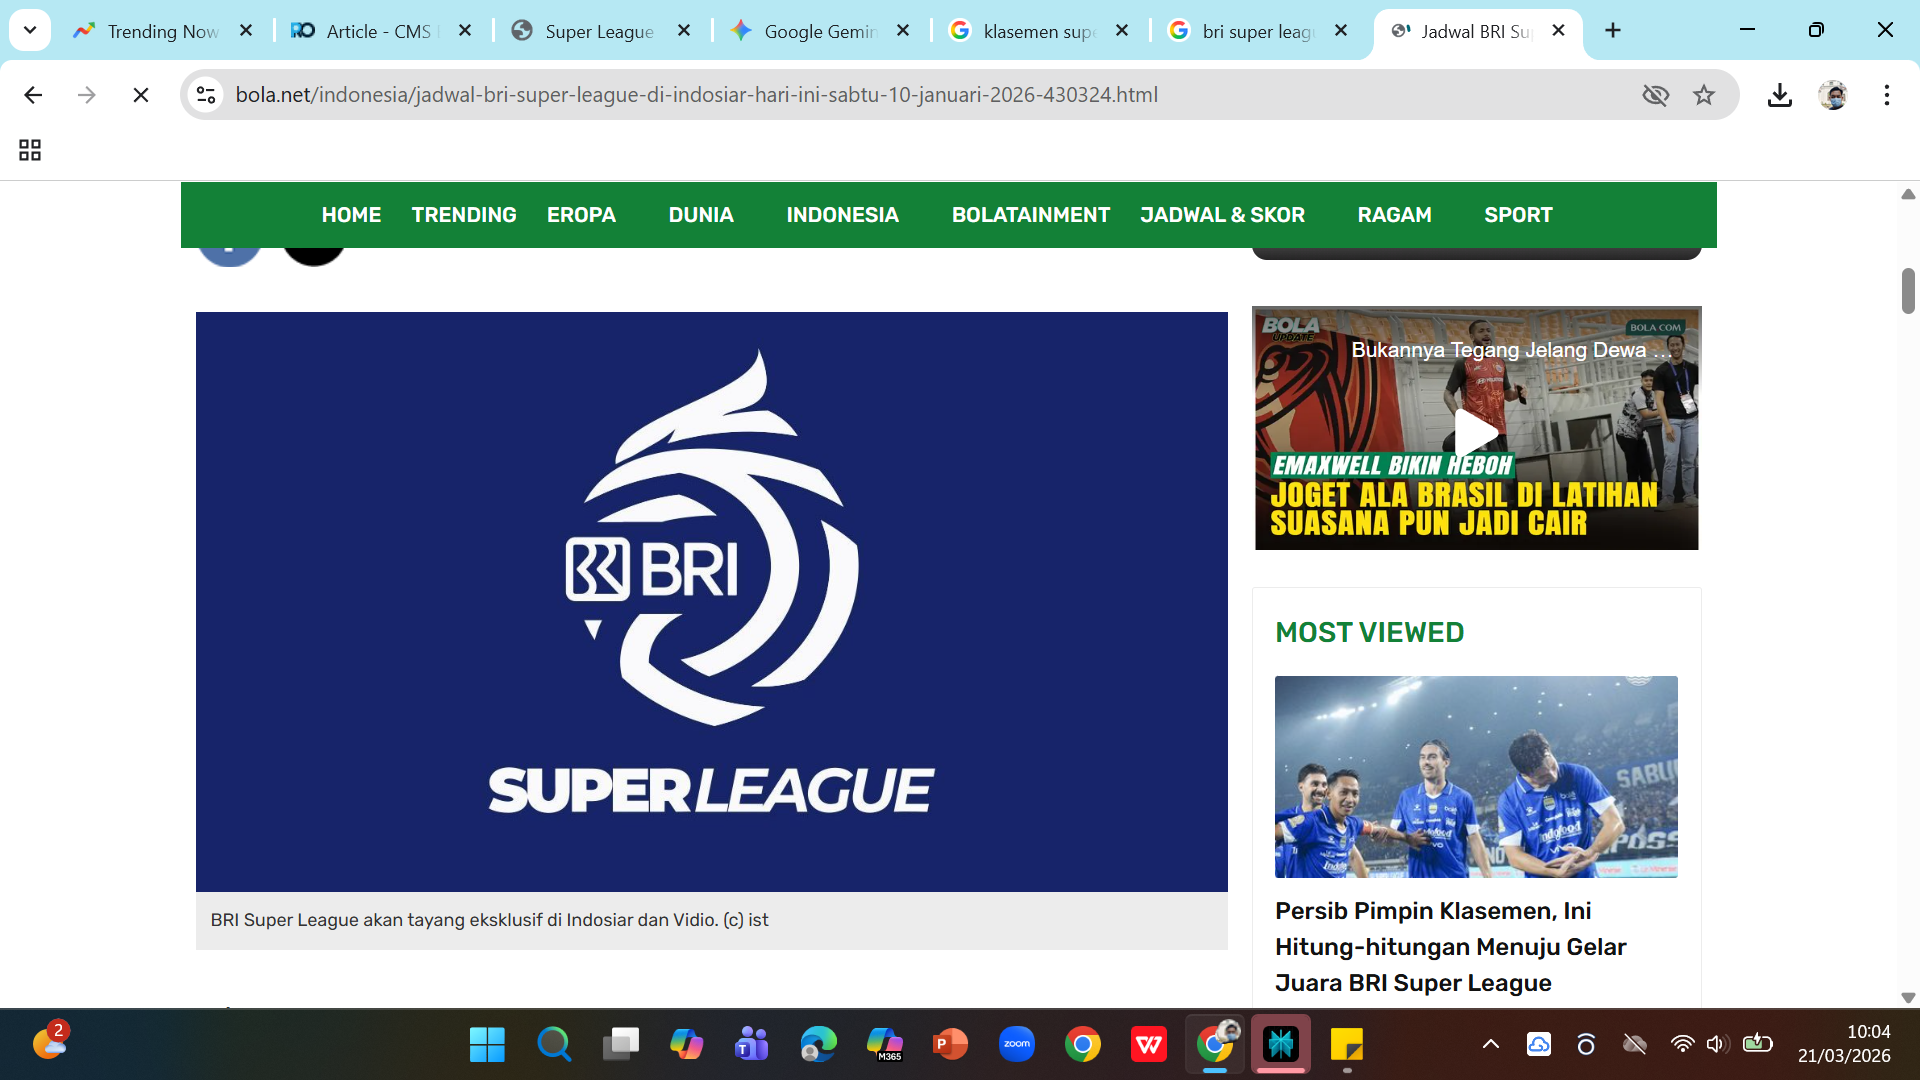Open the Chrome three-dot menu
Image resolution: width=1920 pixels, height=1080 pixels.
click(1886, 95)
